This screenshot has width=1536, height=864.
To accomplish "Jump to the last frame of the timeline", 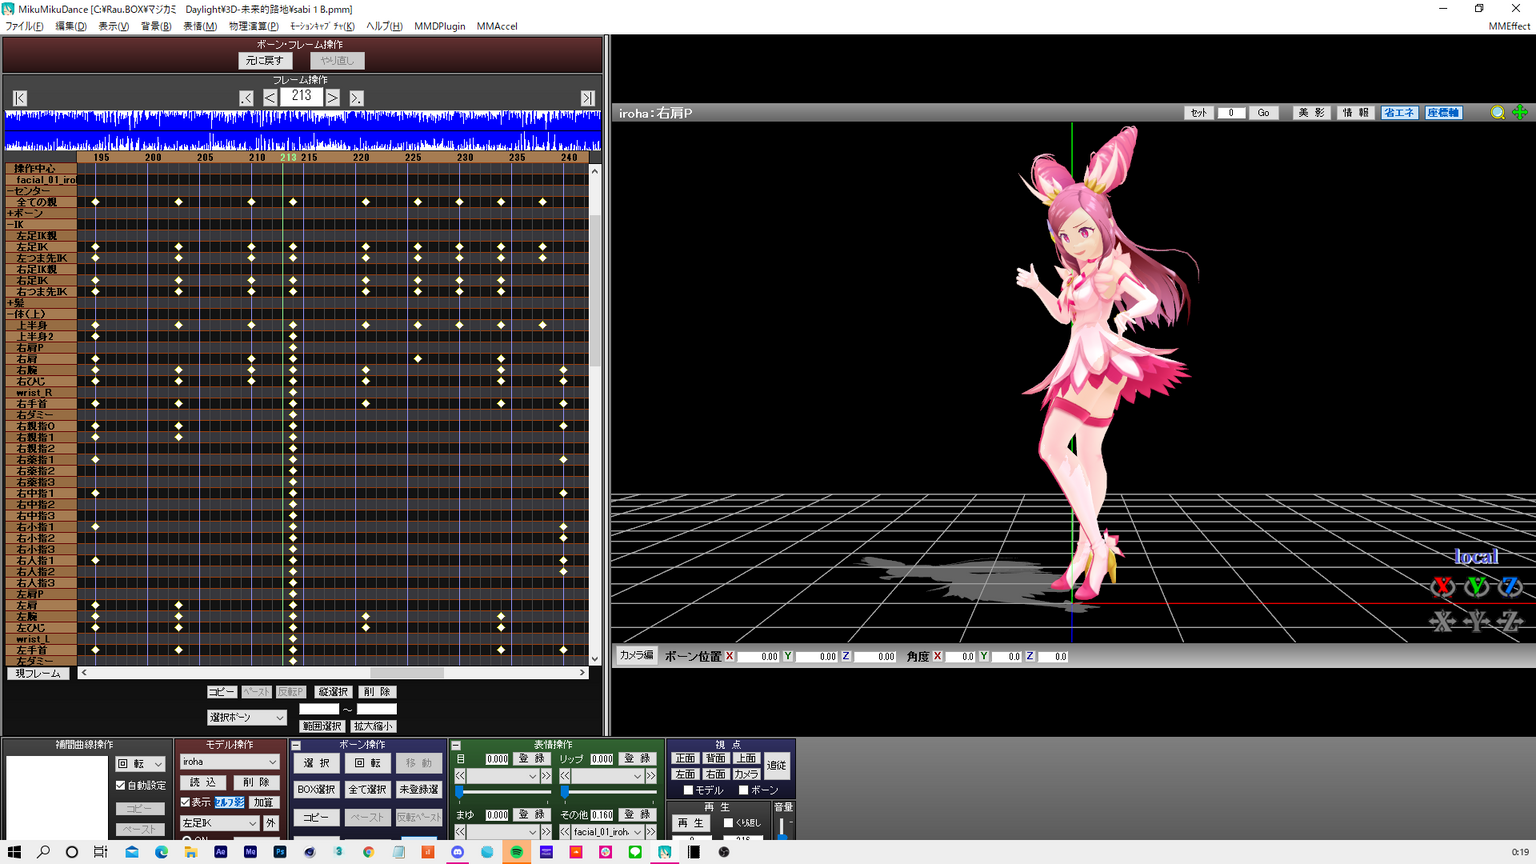I will 587,98.
